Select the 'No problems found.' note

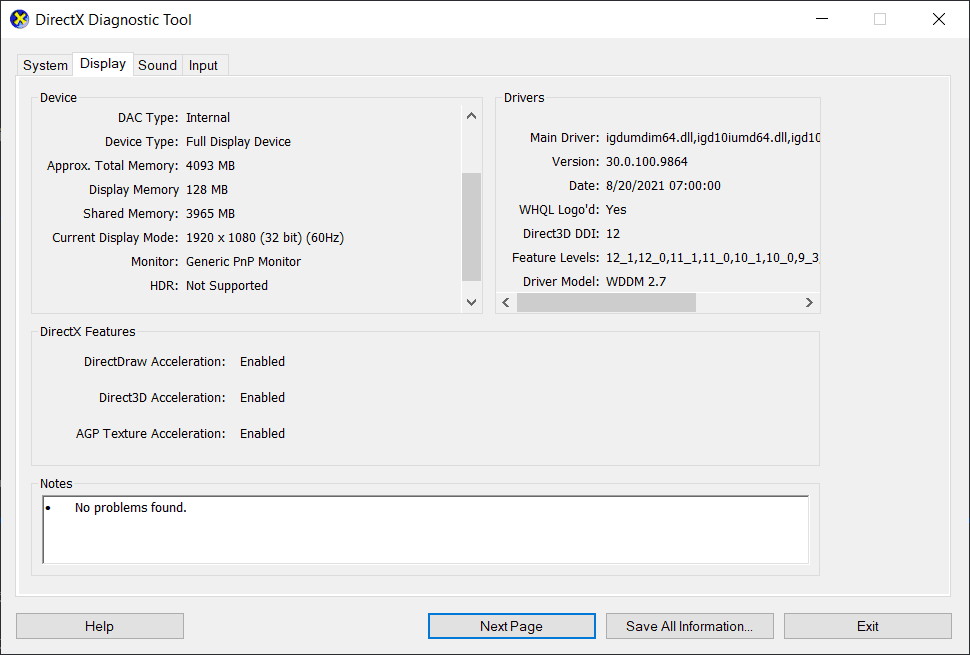click(x=131, y=508)
